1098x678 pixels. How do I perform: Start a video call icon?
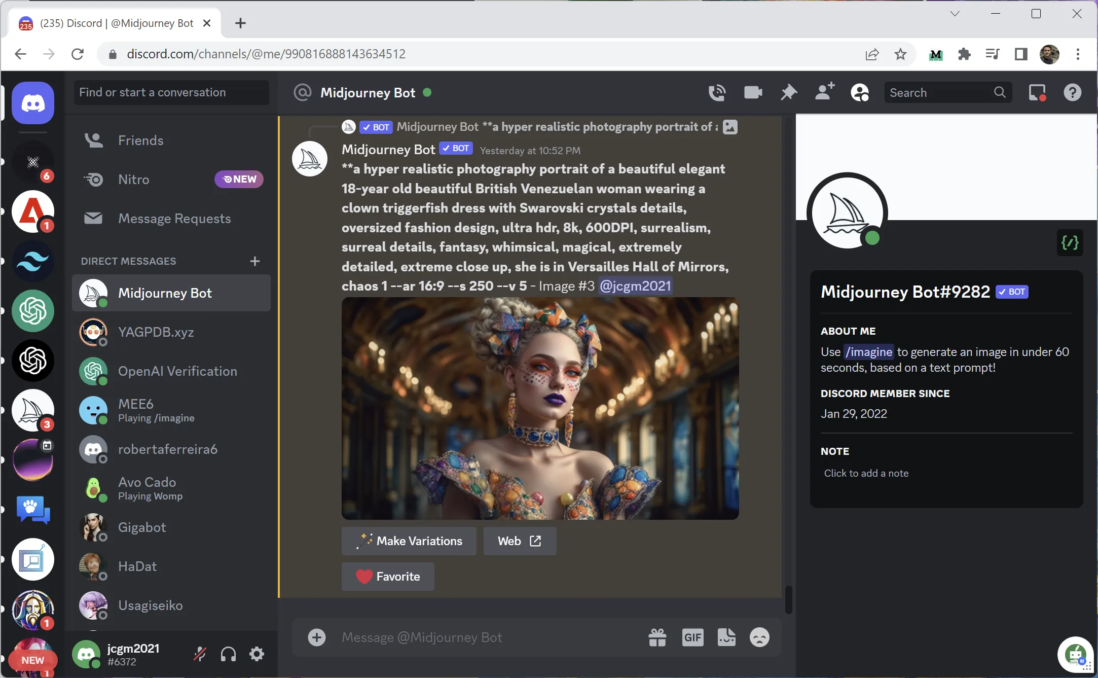point(753,92)
